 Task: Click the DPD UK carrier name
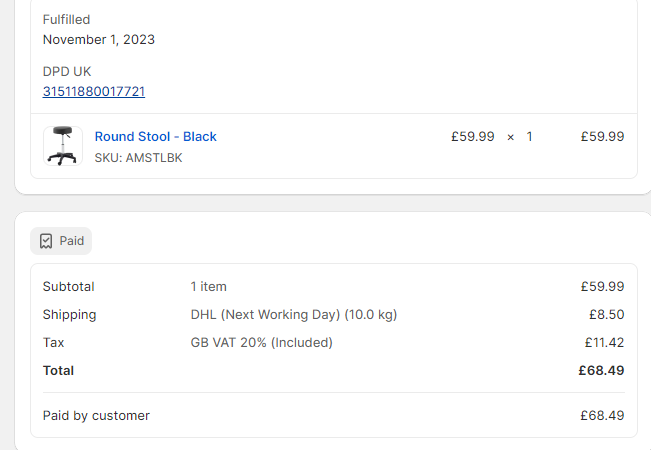[x=67, y=72]
